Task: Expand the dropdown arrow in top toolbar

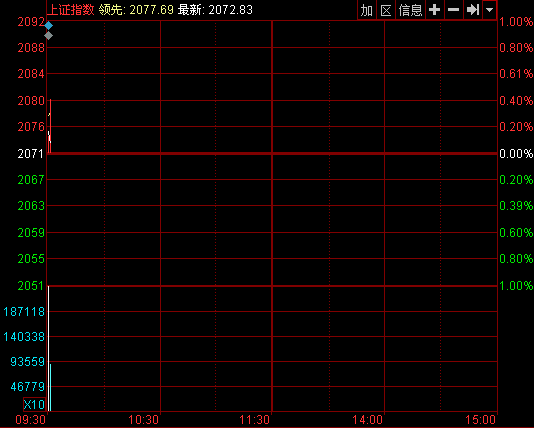Action: click(489, 10)
